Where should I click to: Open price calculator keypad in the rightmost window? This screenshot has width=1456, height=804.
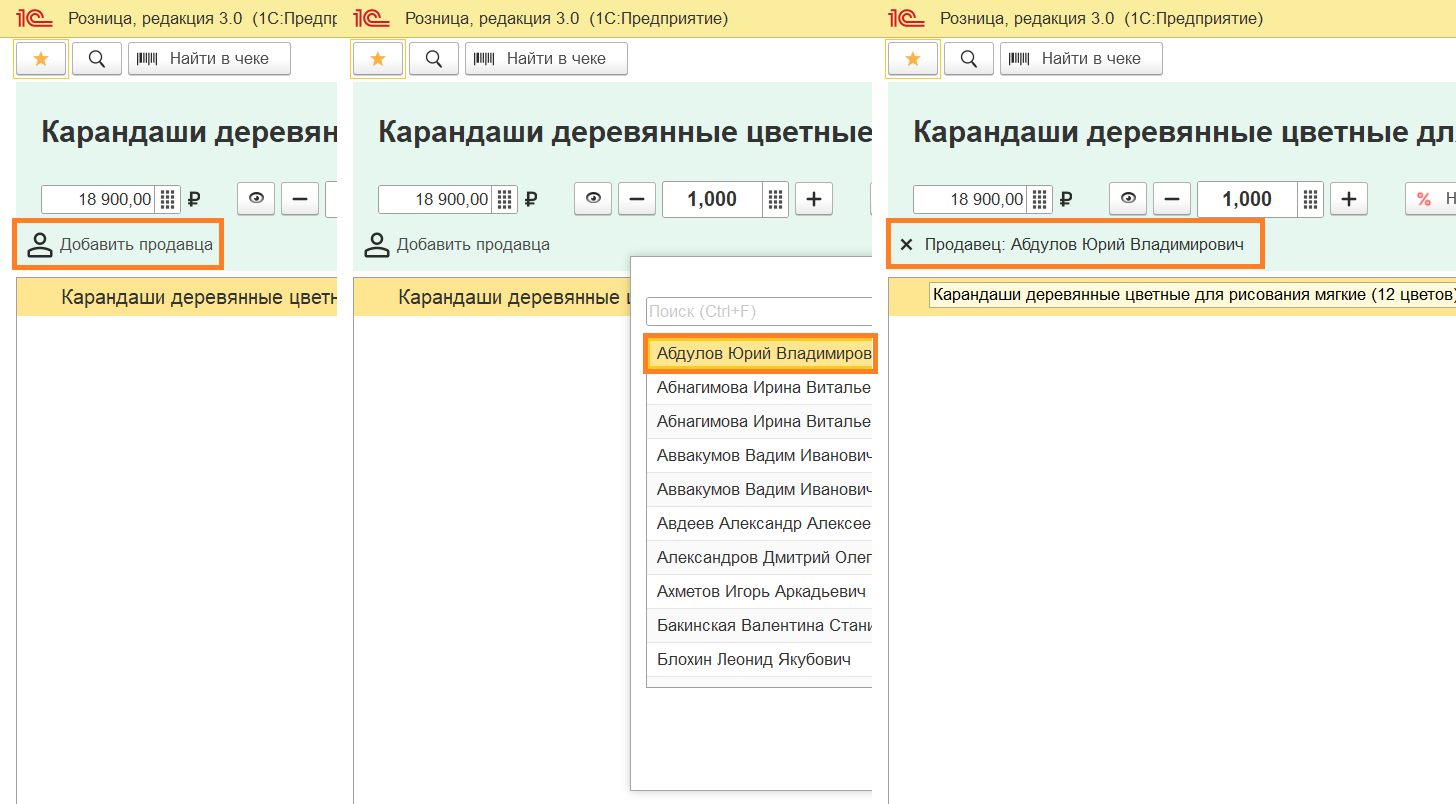point(1039,199)
